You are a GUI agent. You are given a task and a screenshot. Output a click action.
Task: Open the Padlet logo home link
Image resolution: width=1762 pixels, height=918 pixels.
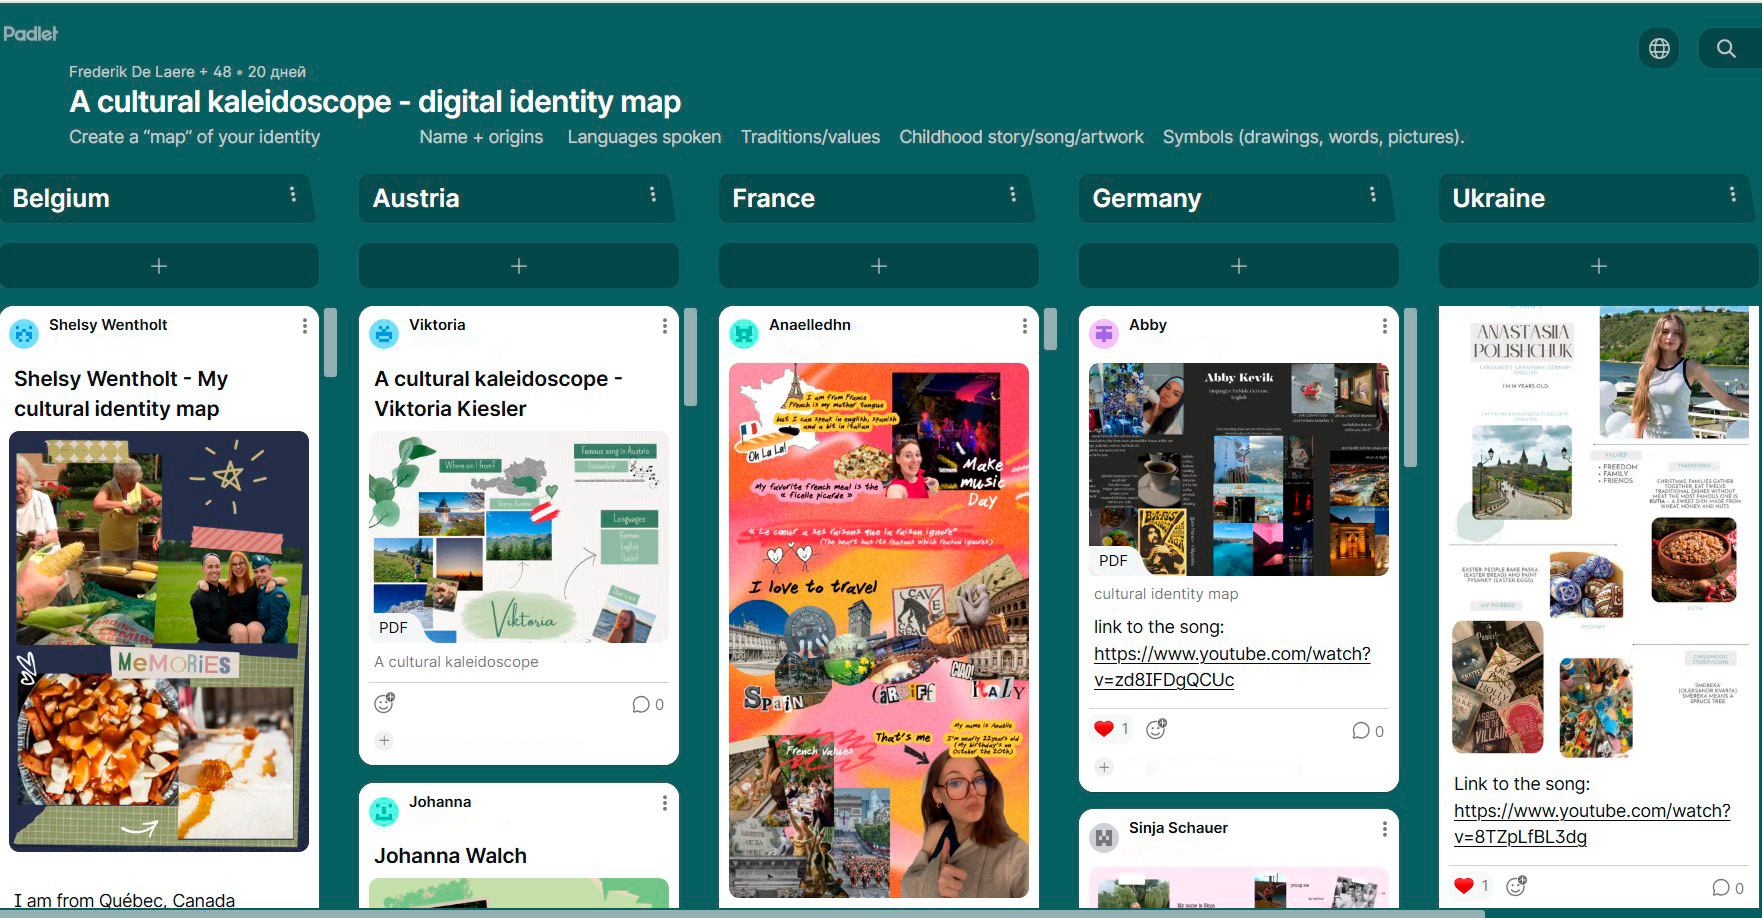tap(31, 34)
